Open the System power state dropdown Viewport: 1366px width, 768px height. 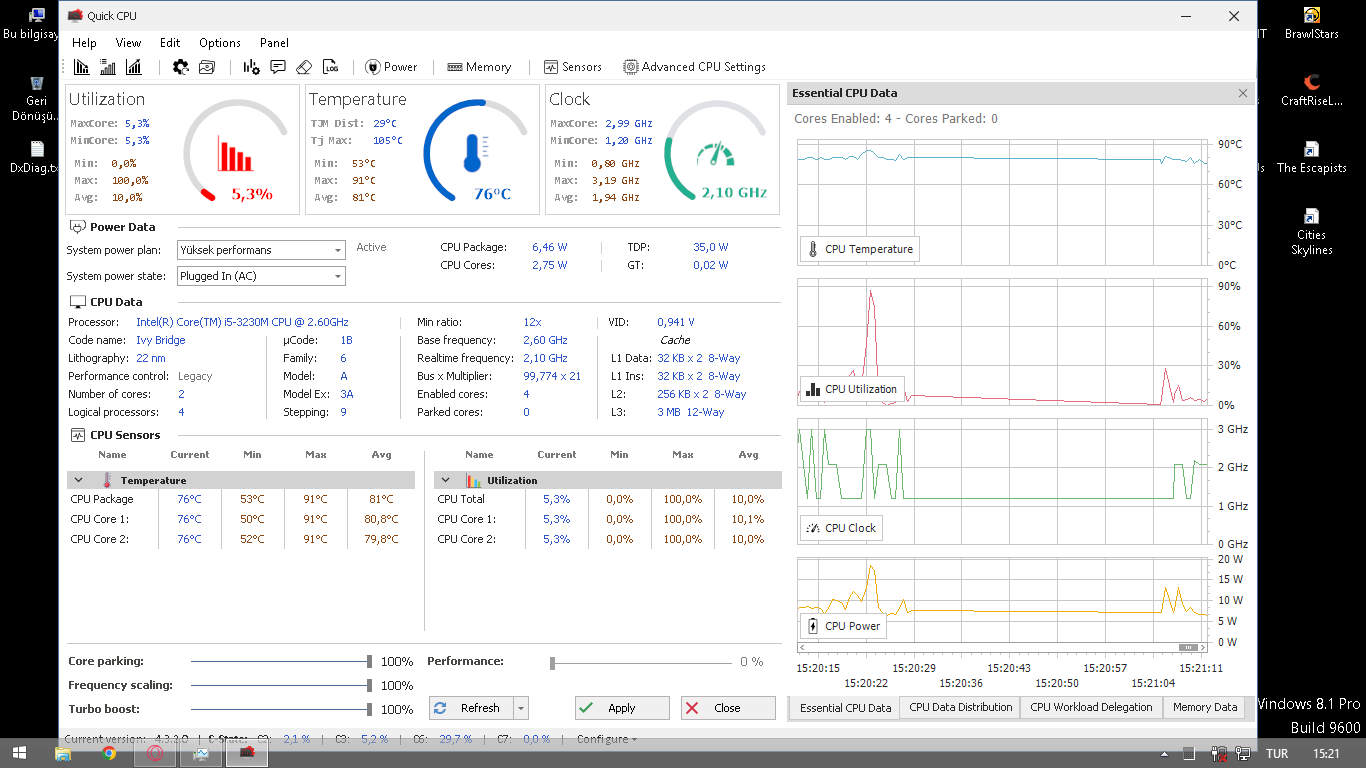[261, 276]
